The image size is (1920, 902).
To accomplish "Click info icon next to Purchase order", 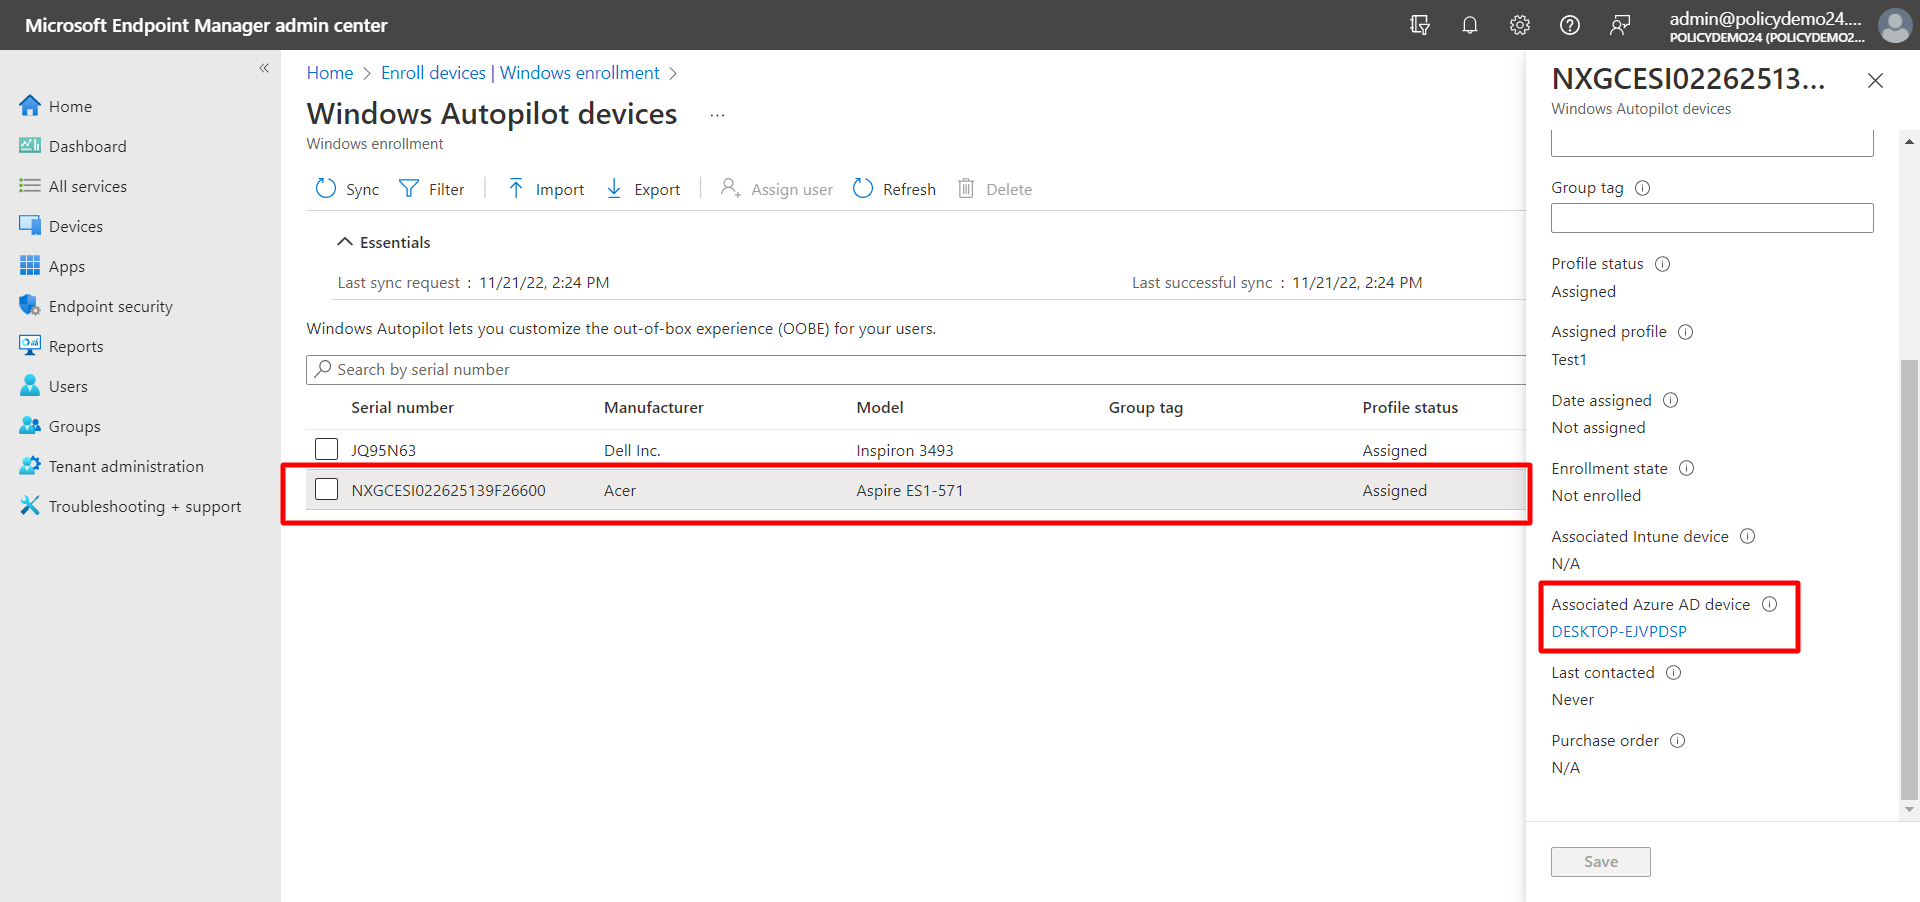I will (1677, 740).
